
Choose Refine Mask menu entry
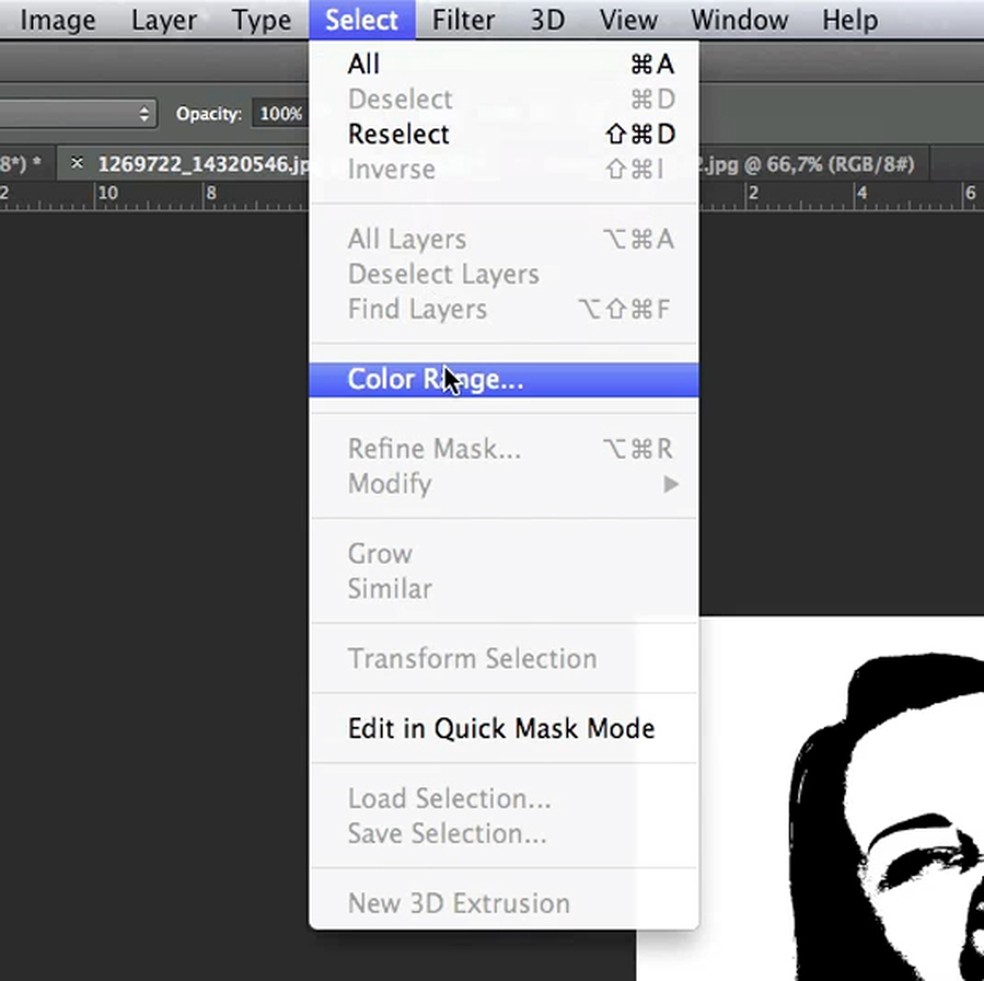click(504, 449)
